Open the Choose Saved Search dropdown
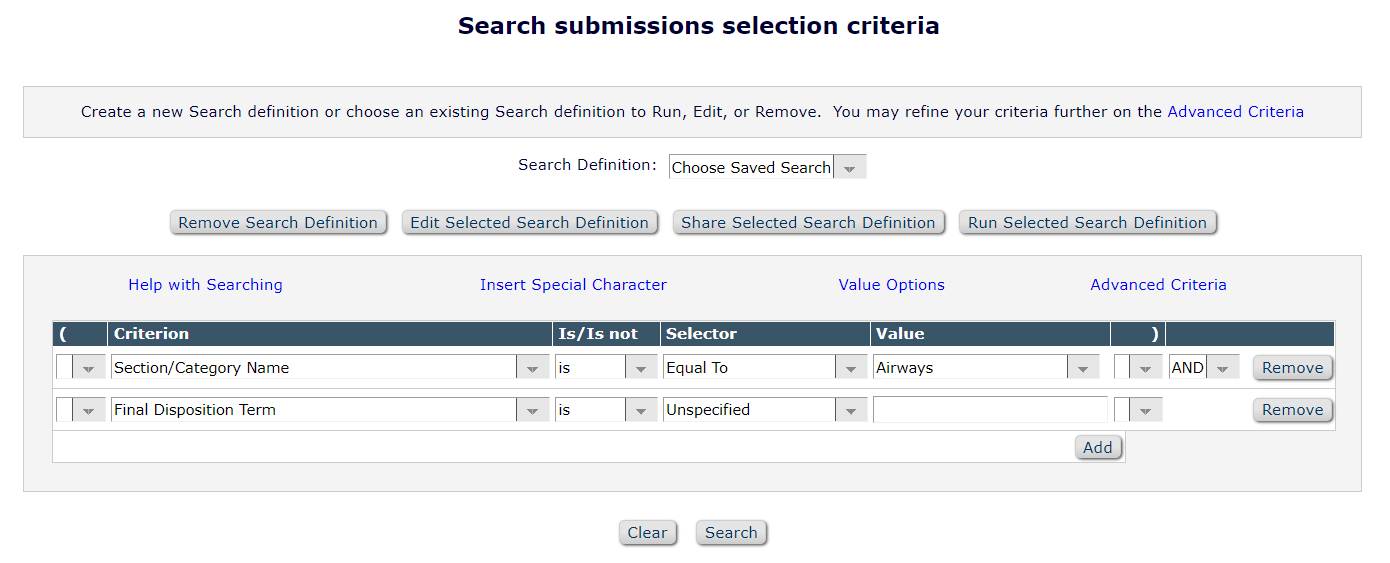 [767, 168]
